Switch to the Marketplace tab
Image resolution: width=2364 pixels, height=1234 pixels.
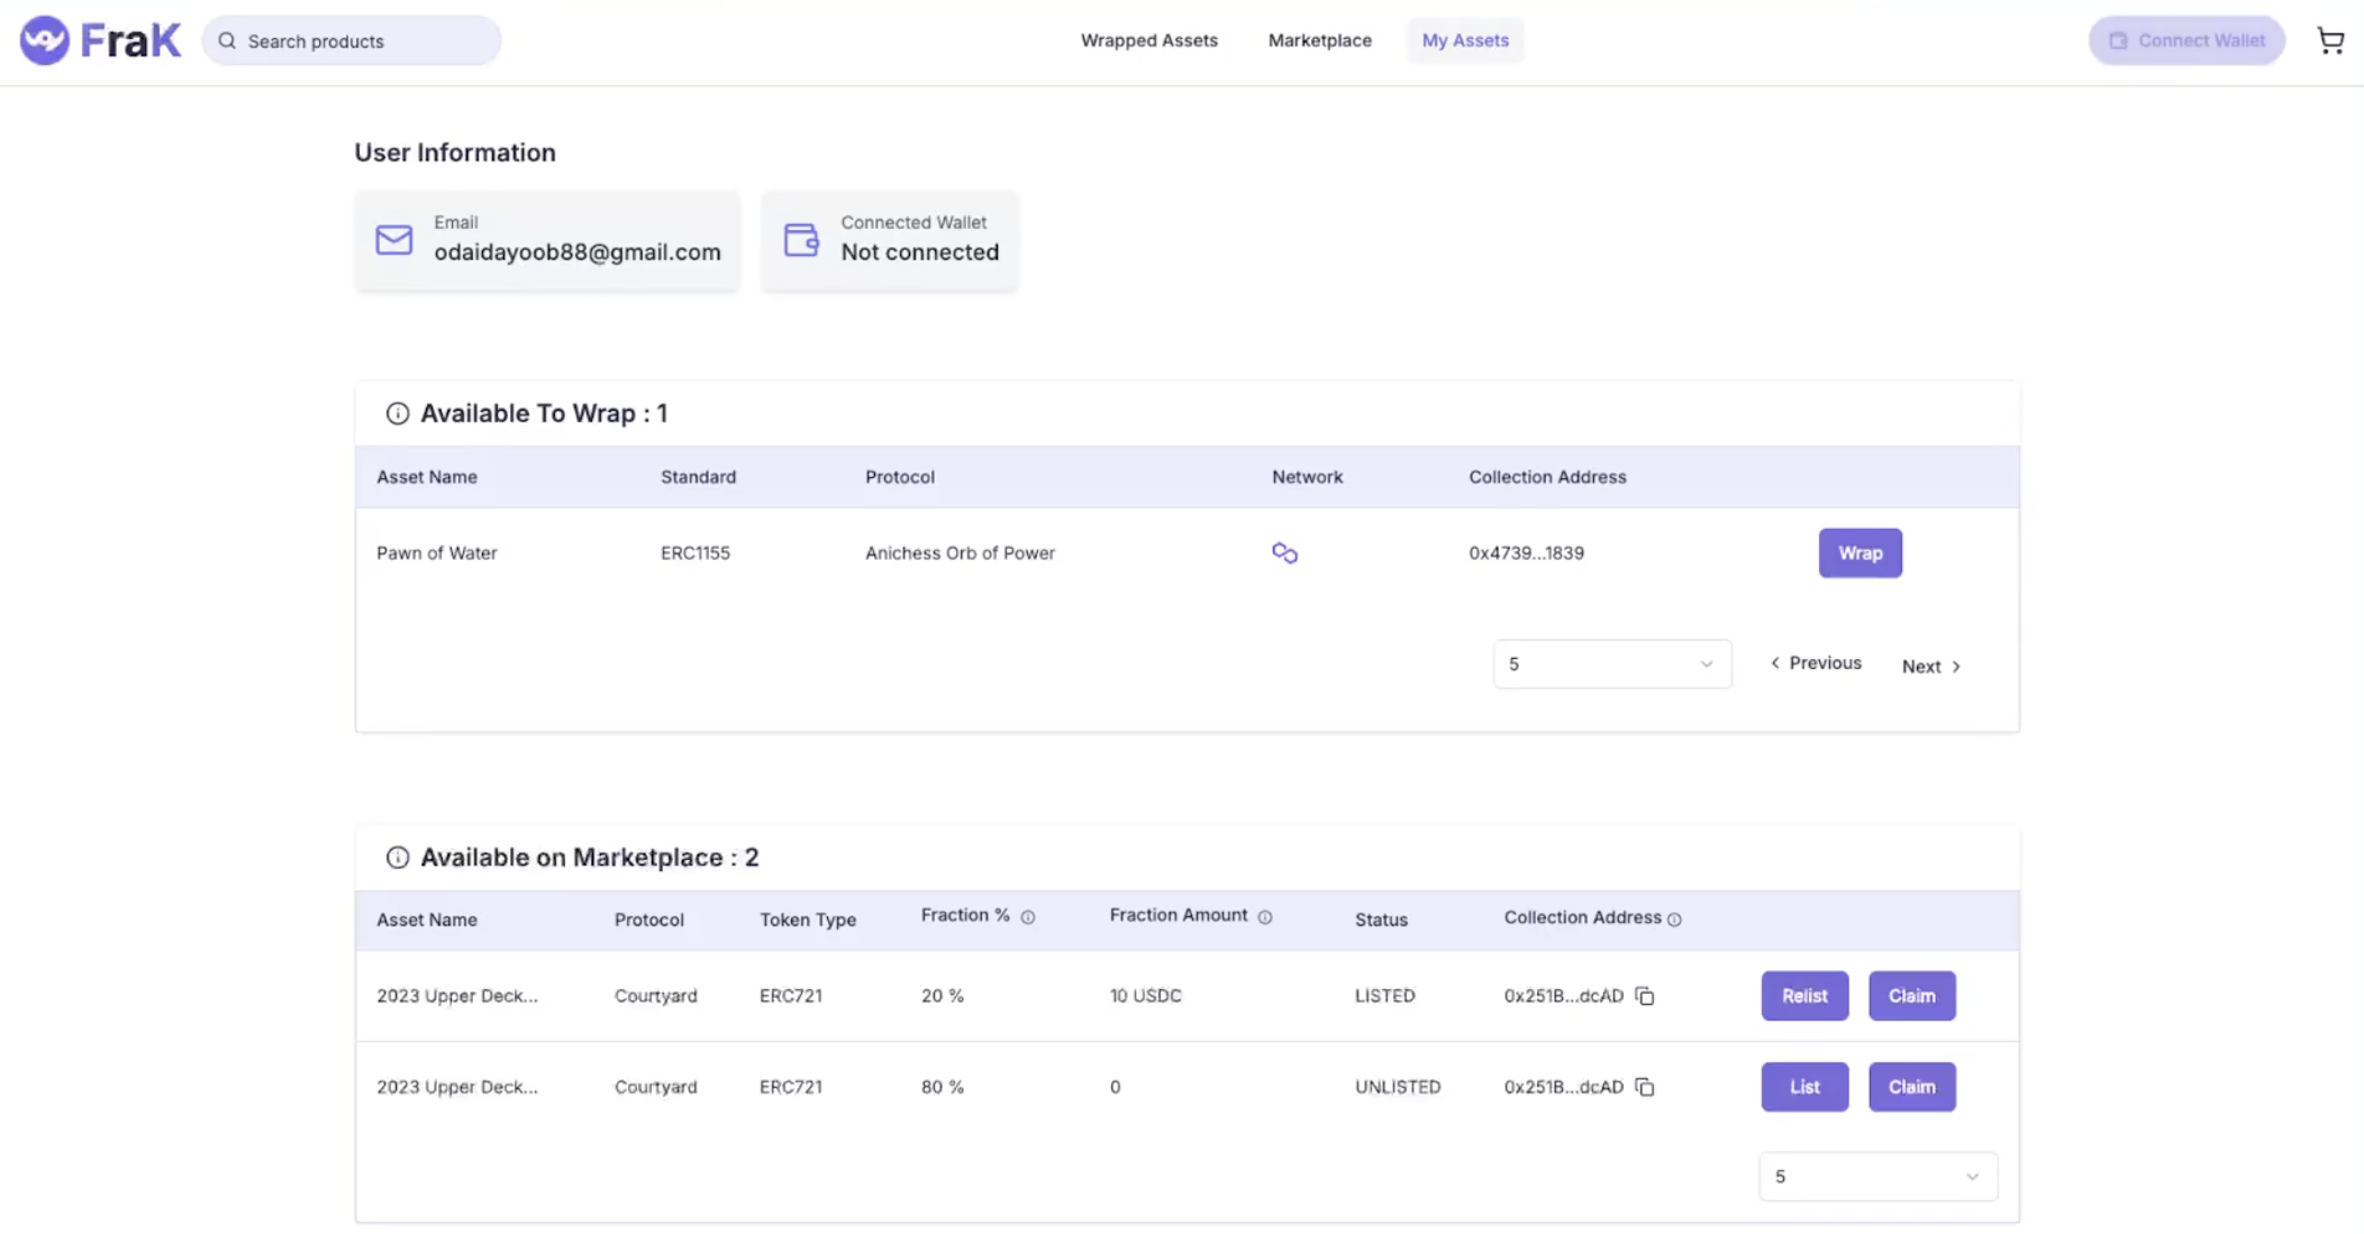click(x=1319, y=40)
